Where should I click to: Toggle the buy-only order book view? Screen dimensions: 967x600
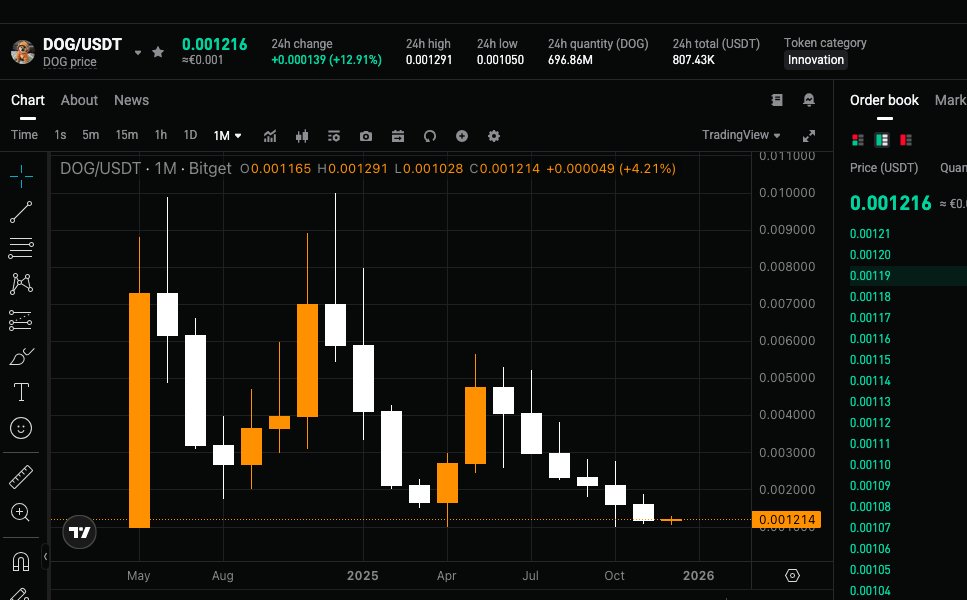(884, 138)
